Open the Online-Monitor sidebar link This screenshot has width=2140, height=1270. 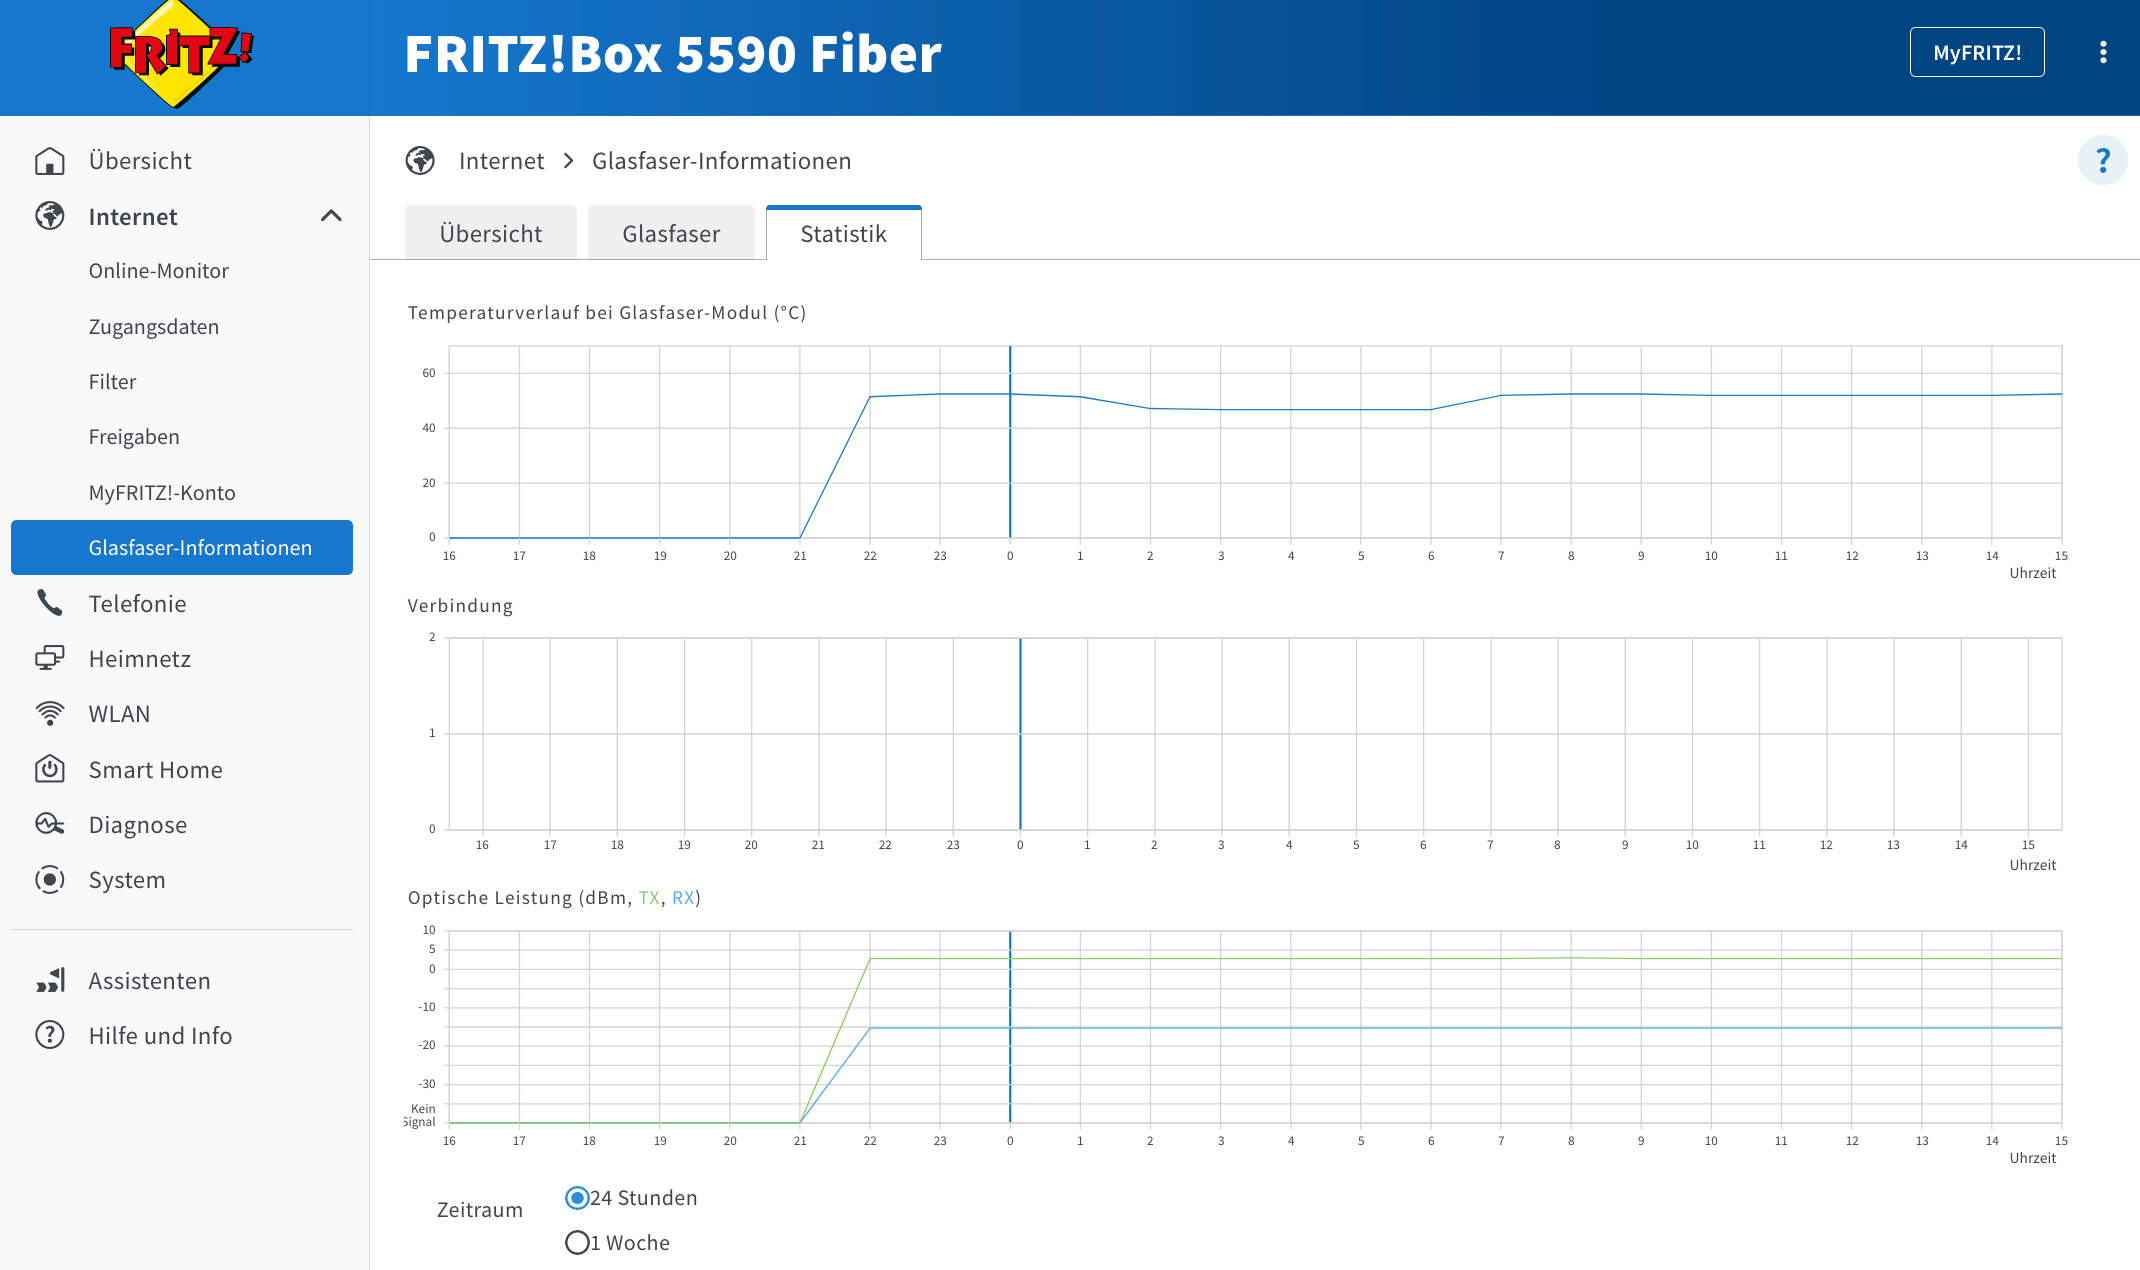coord(158,271)
